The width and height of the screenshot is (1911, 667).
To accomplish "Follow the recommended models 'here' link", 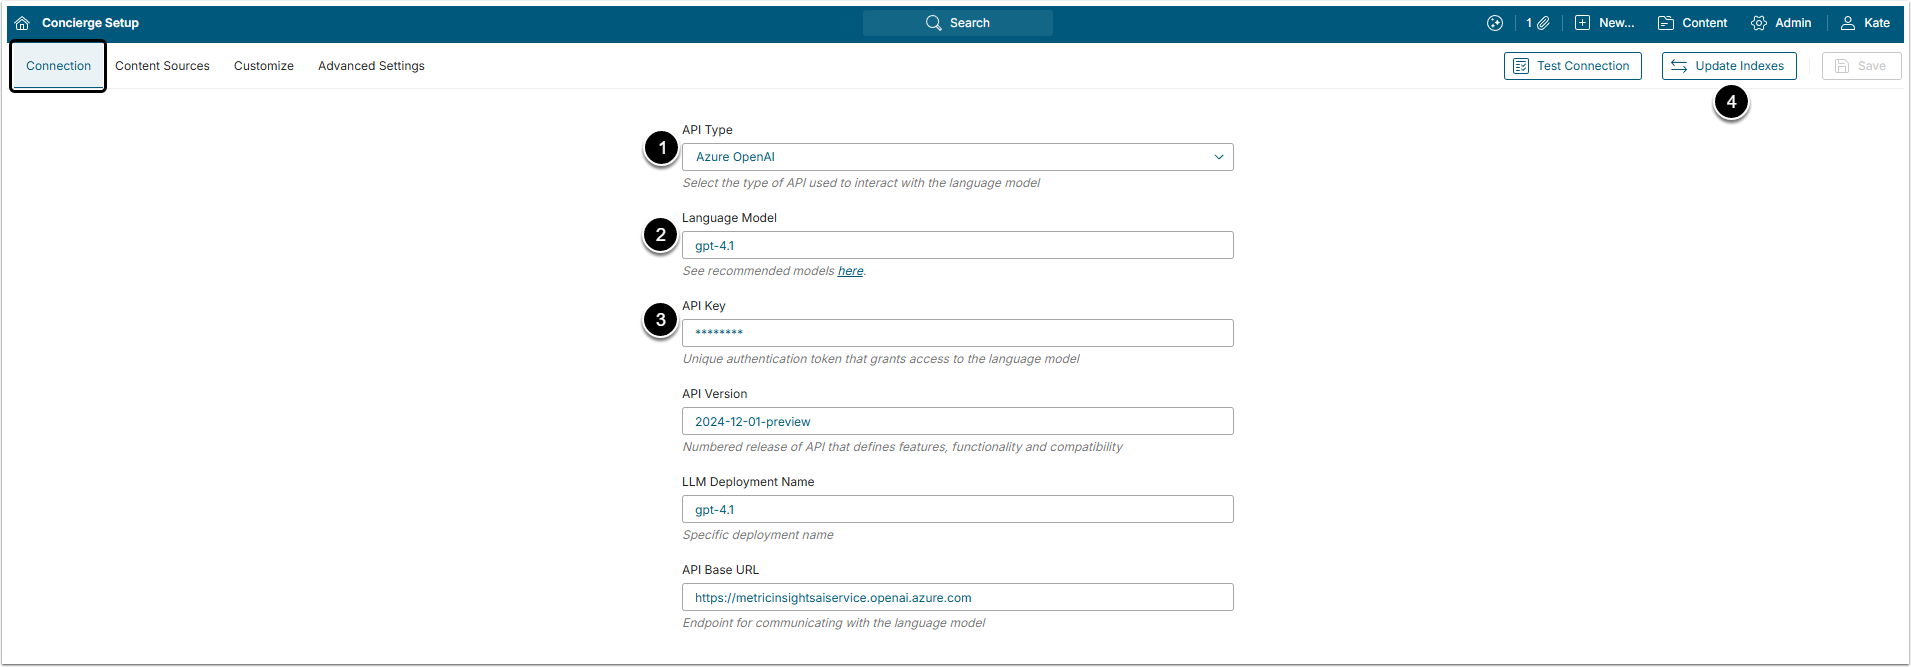I will click(x=850, y=271).
